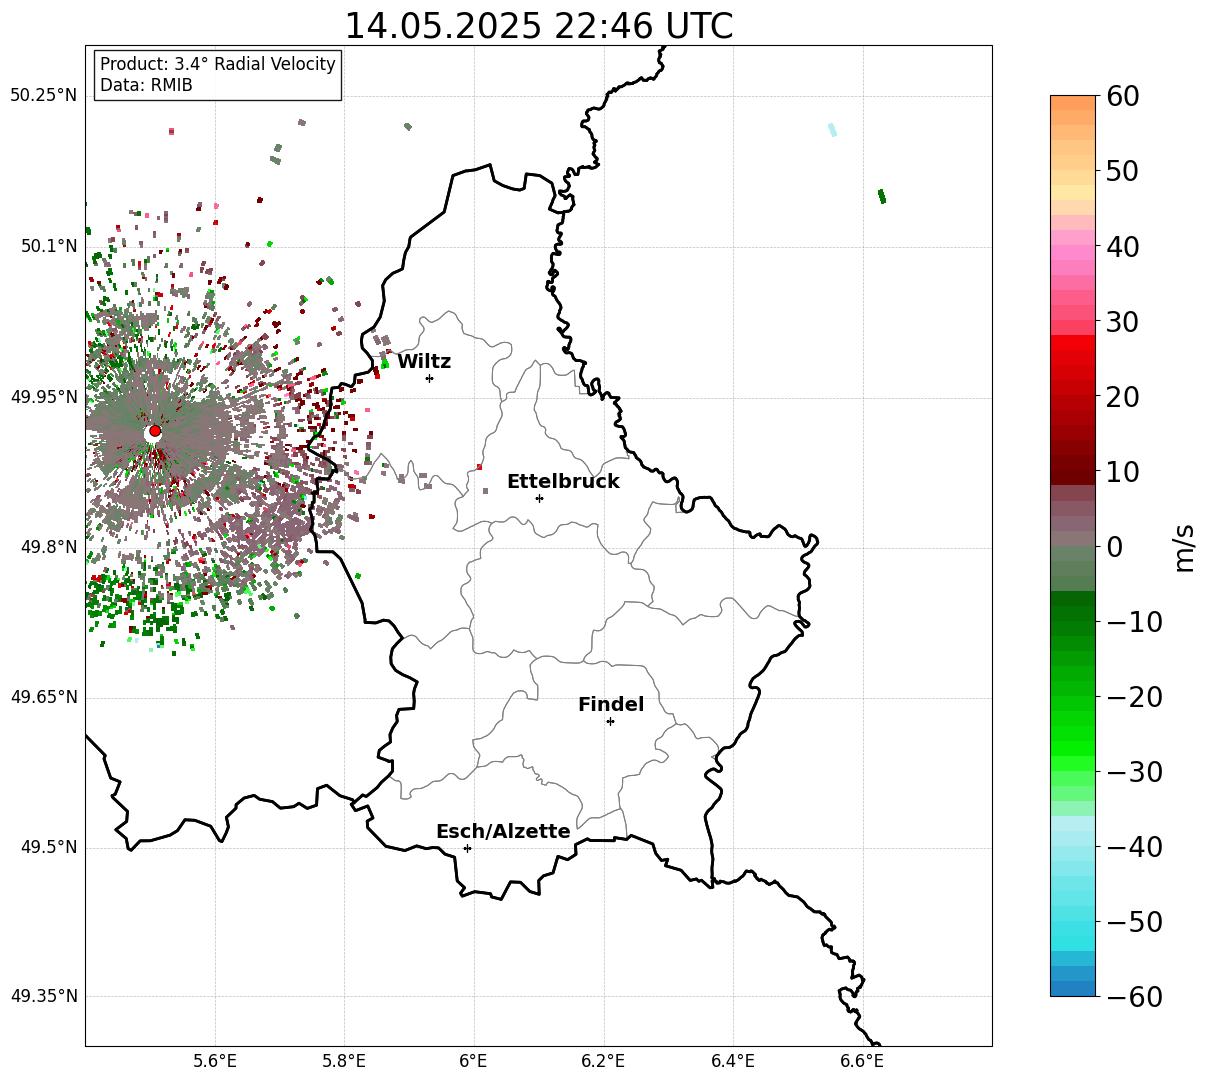Click the 49.65°N latitude label
The height and width of the screenshot is (1081, 1207).
[43, 697]
